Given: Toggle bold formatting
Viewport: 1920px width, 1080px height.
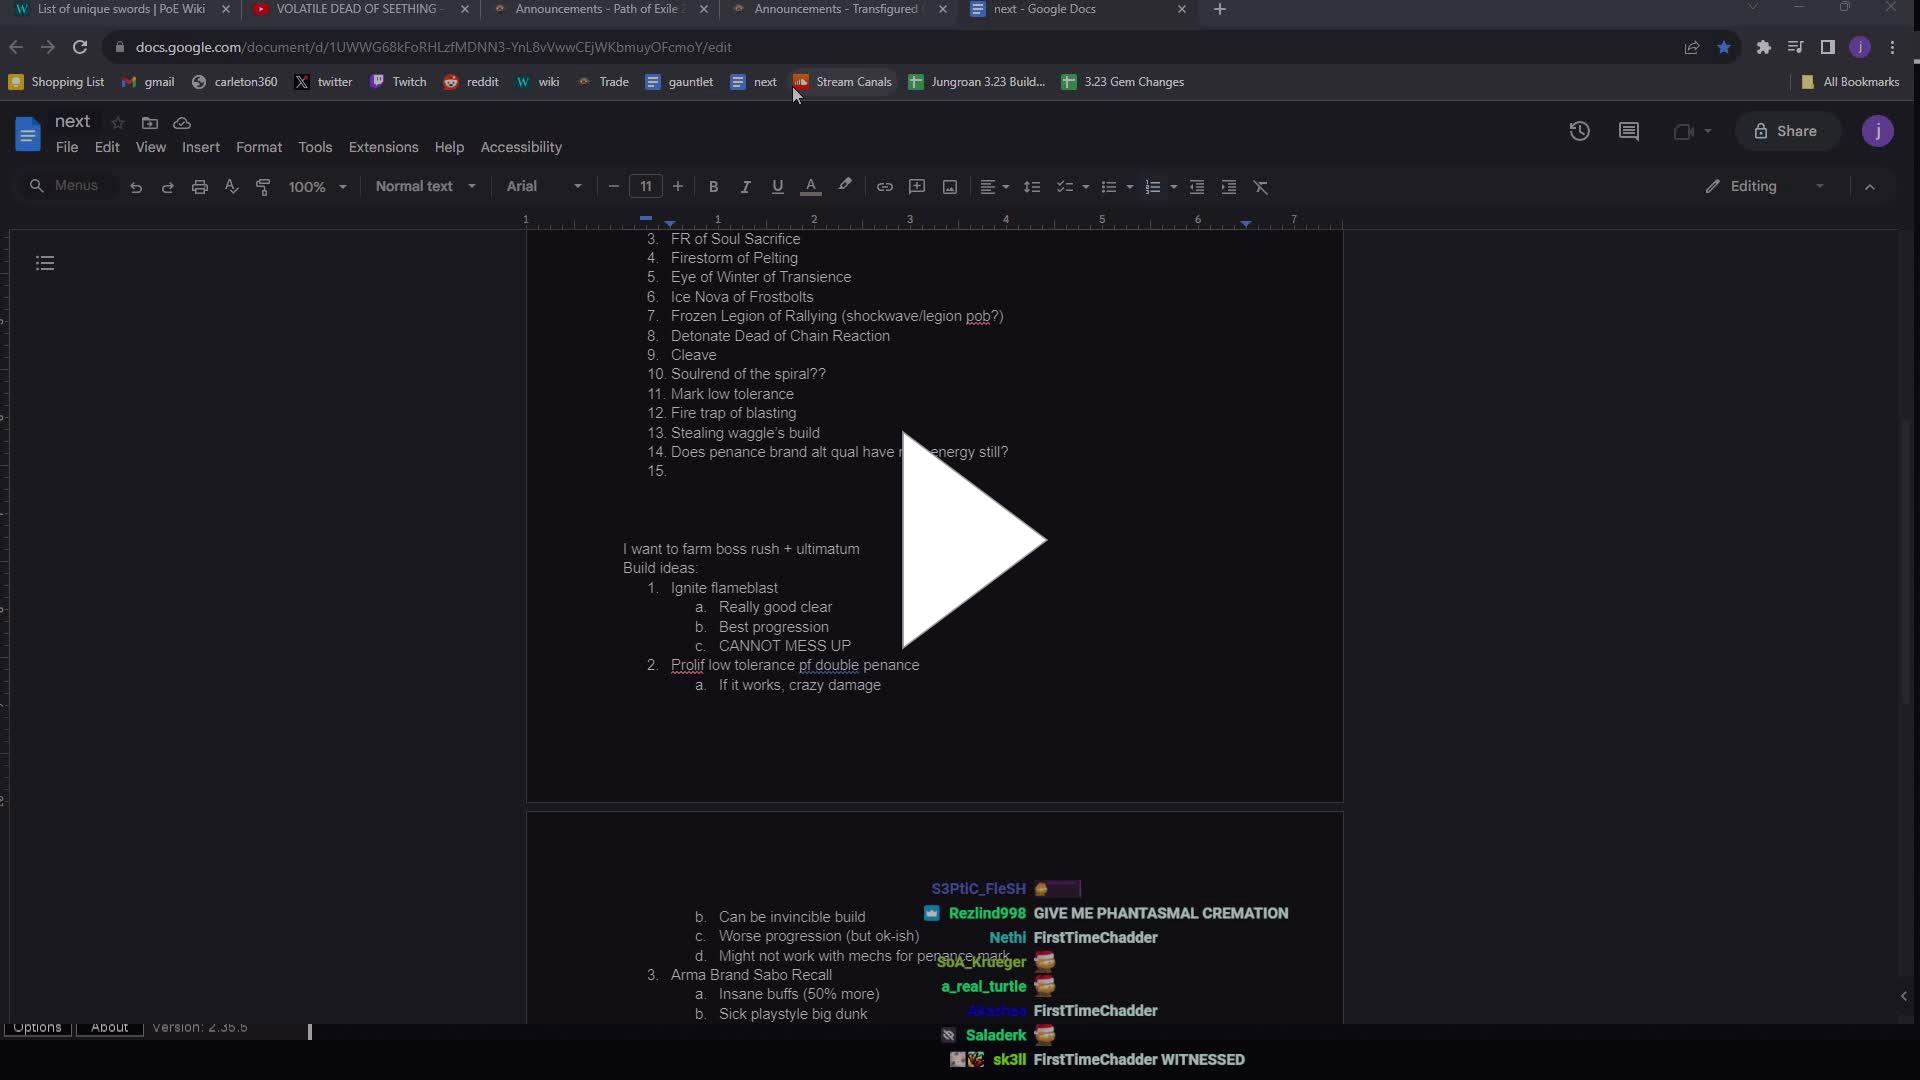Looking at the screenshot, I should pyautogui.click(x=713, y=187).
